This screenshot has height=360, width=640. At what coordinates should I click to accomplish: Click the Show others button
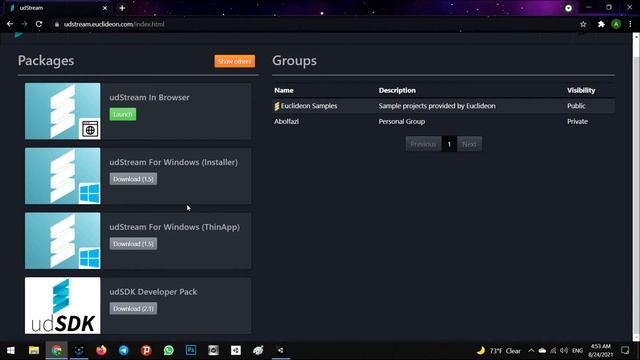coord(234,61)
